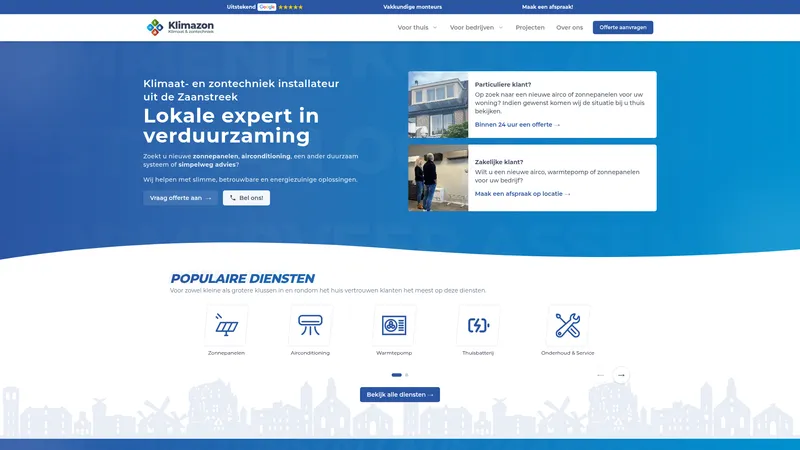Viewport: 800px width, 450px height.
Task: Click Bekijk alle diensten button
Action: pyautogui.click(x=399, y=394)
